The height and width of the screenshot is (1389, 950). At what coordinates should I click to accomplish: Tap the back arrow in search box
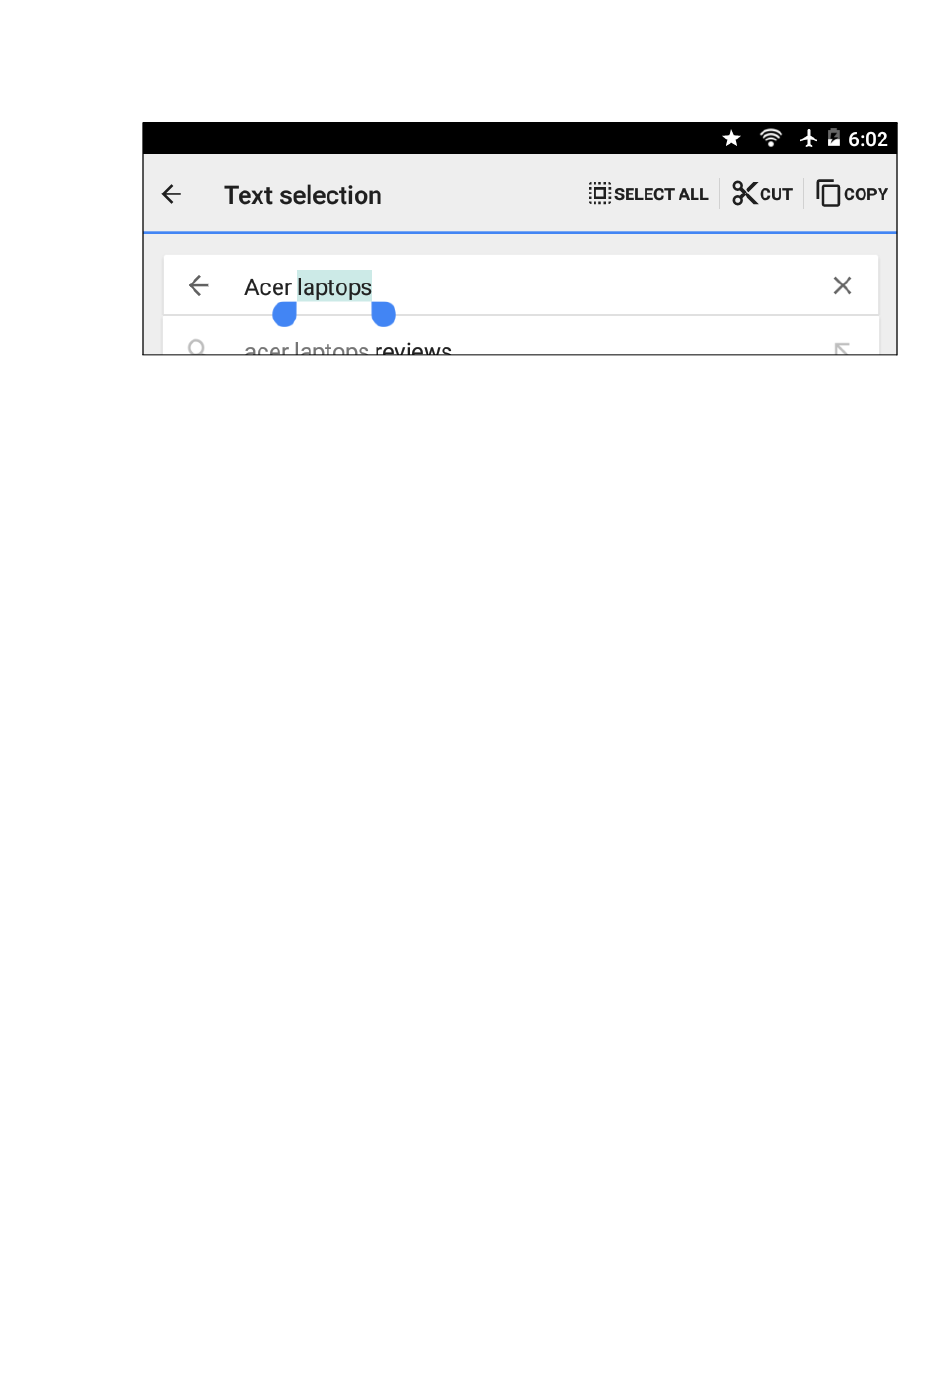(199, 286)
